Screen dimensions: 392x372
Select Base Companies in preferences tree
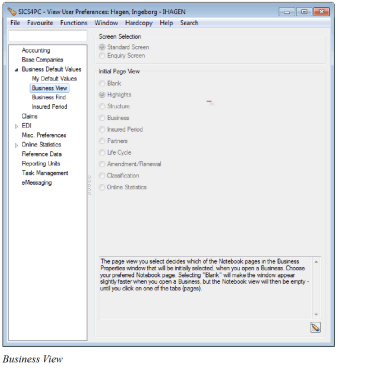click(x=42, y=60)
